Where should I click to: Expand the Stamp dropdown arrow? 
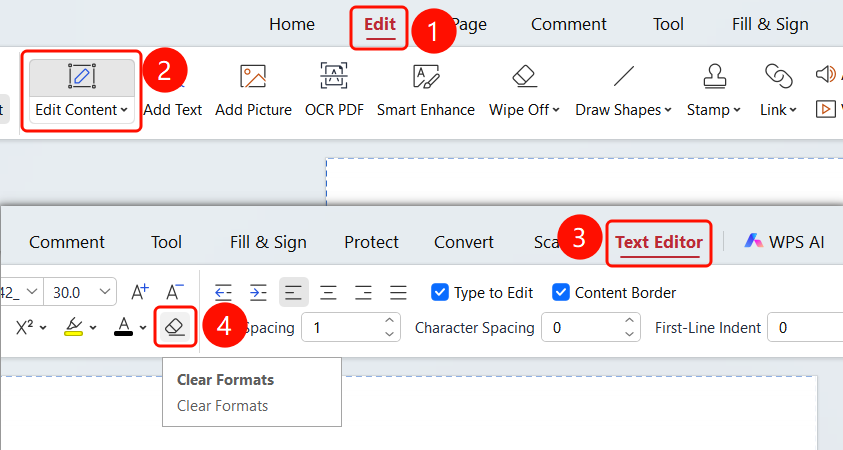(x=737, y=110)
